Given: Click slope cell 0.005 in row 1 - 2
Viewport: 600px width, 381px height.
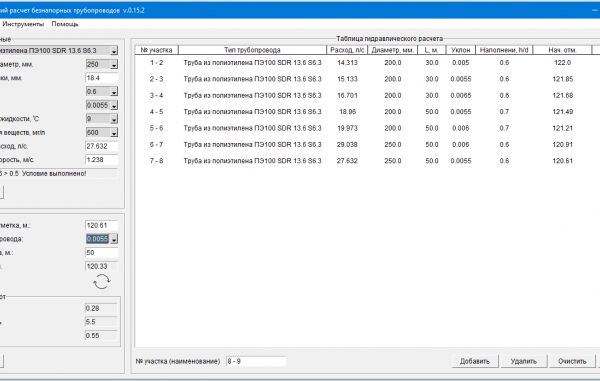Looking at the screenshot, I should [x=461, y=63].
